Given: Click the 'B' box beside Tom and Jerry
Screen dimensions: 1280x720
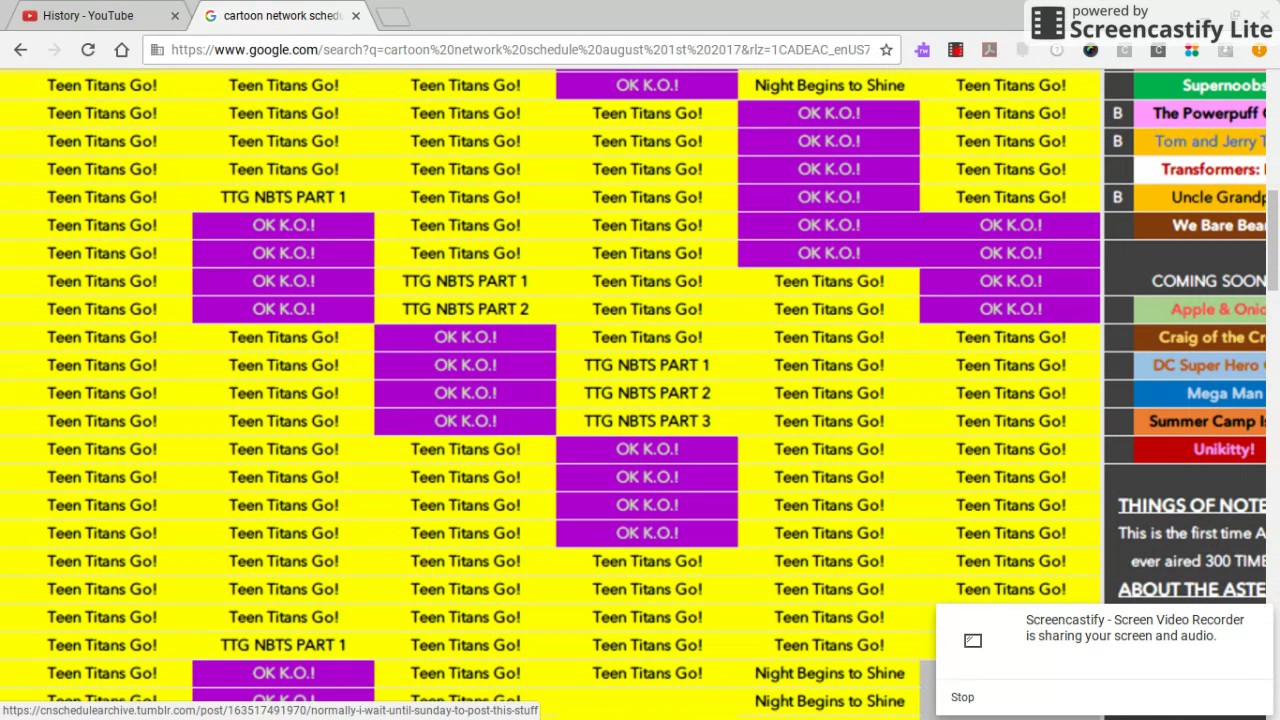Looking at the screenshot, I should 1118,141.
